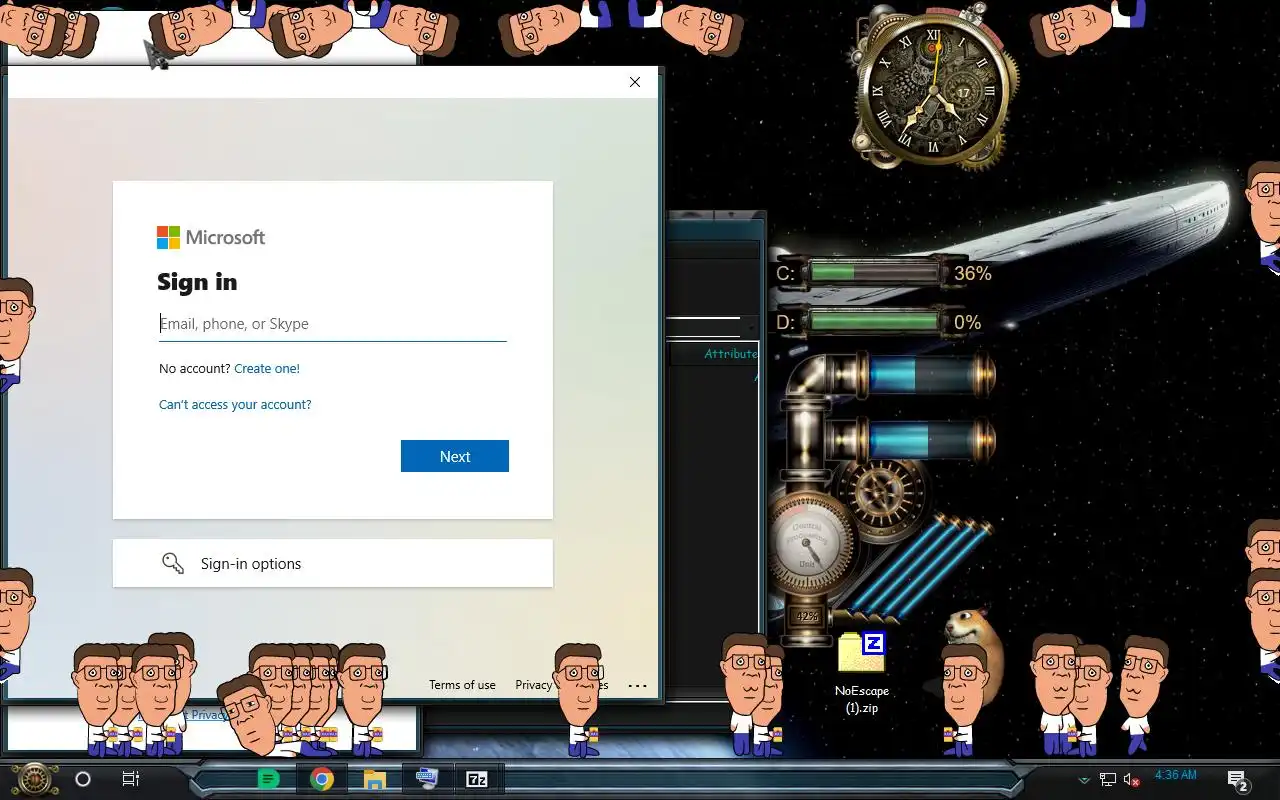
Task: Click the Create one! link
Action: click(x=267, y=368)
